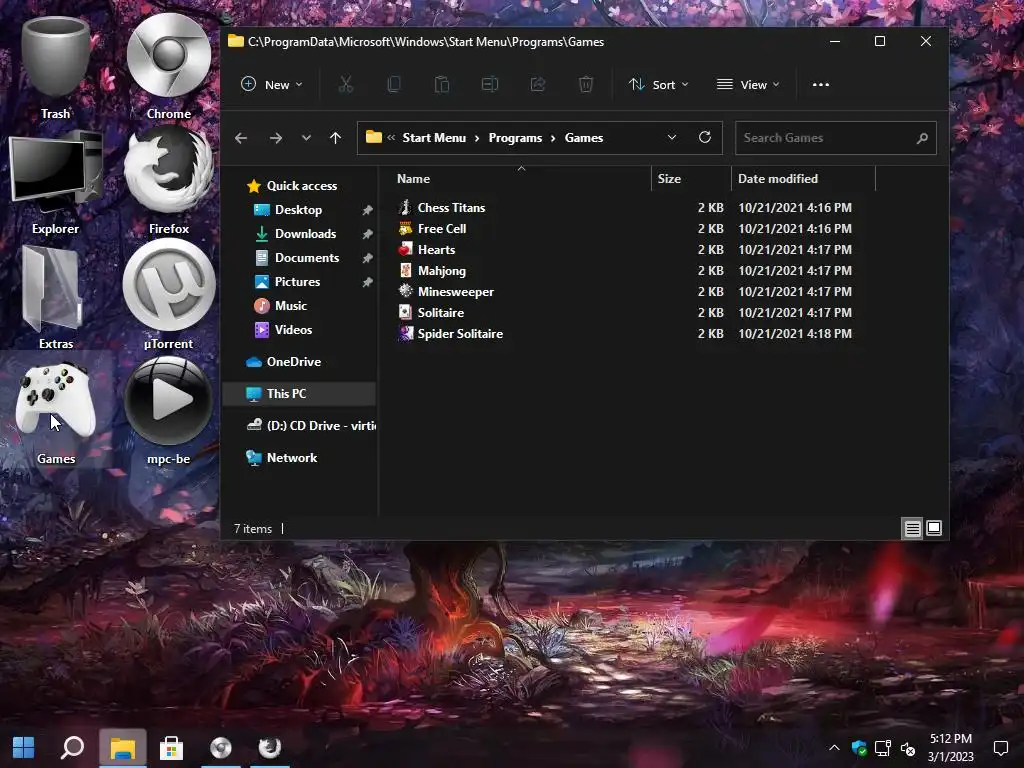Show hidden tray icons chevron
The width and height of the screenshot is (1024, 768).
tap(834, 747)
